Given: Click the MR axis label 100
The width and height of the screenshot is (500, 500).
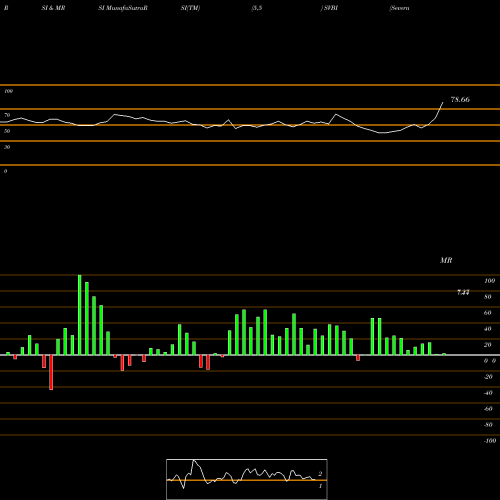Looking at the screenshot, I should [x=489, y=281].
